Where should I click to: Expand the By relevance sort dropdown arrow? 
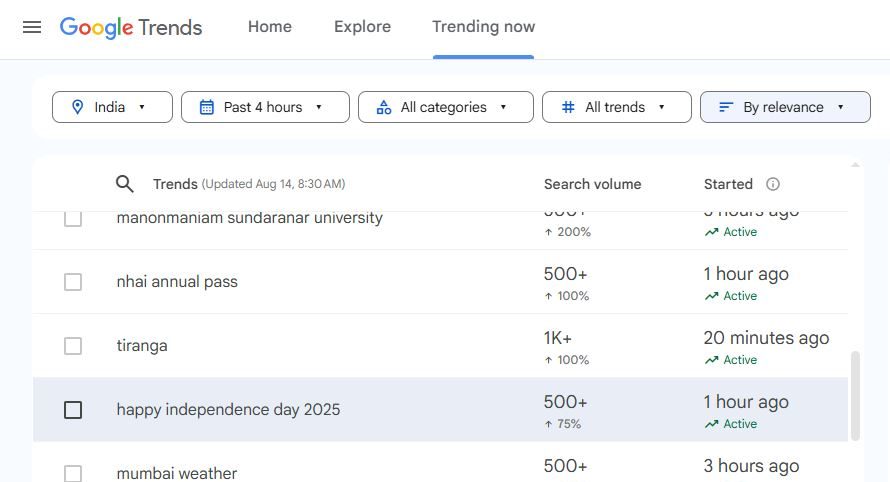point(840,107)
